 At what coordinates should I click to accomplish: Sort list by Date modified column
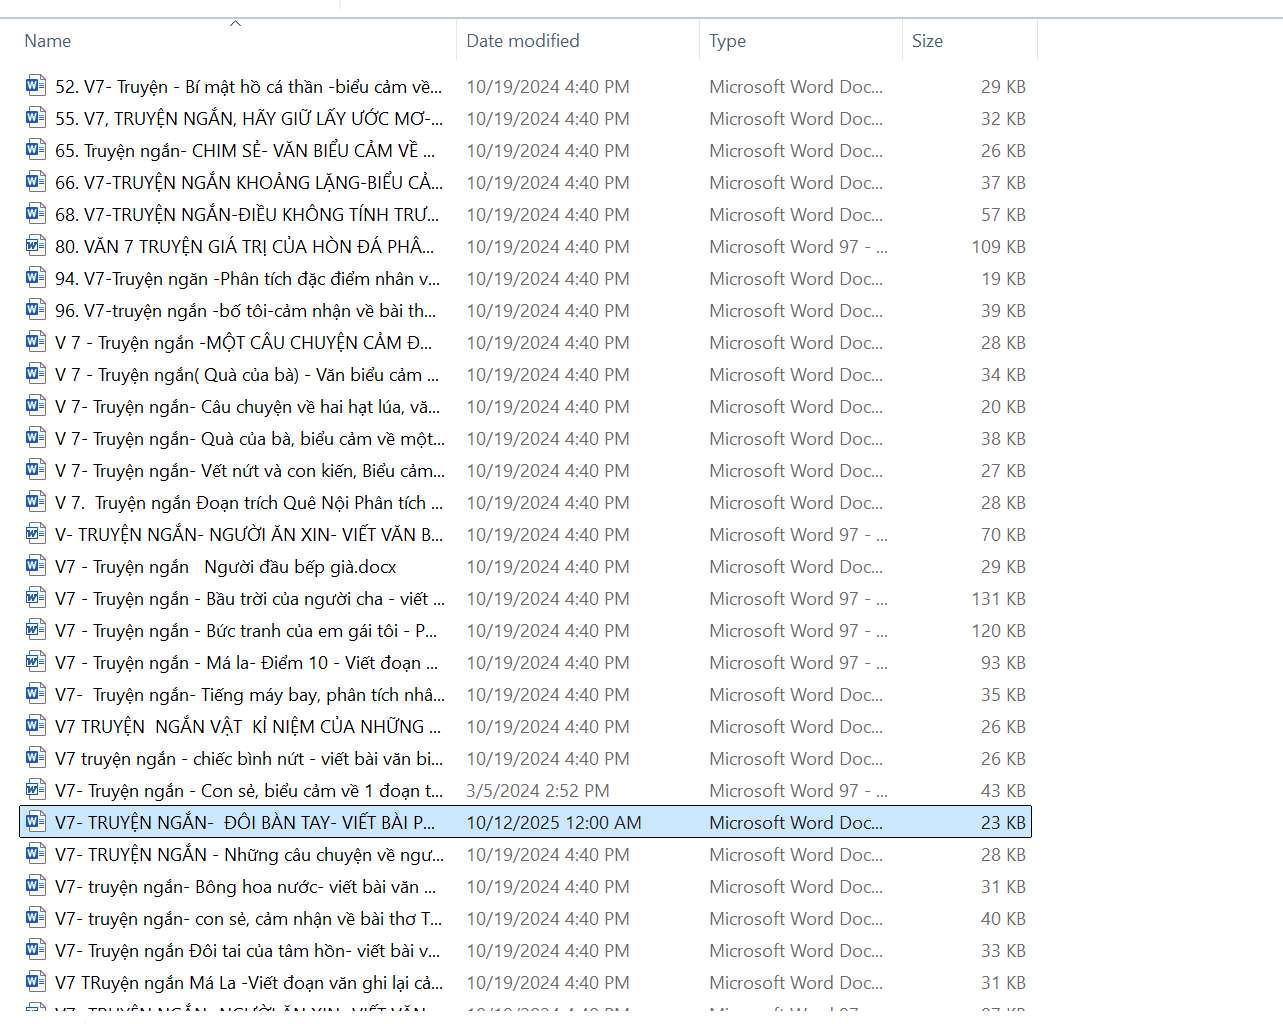[x=523, y=41]
